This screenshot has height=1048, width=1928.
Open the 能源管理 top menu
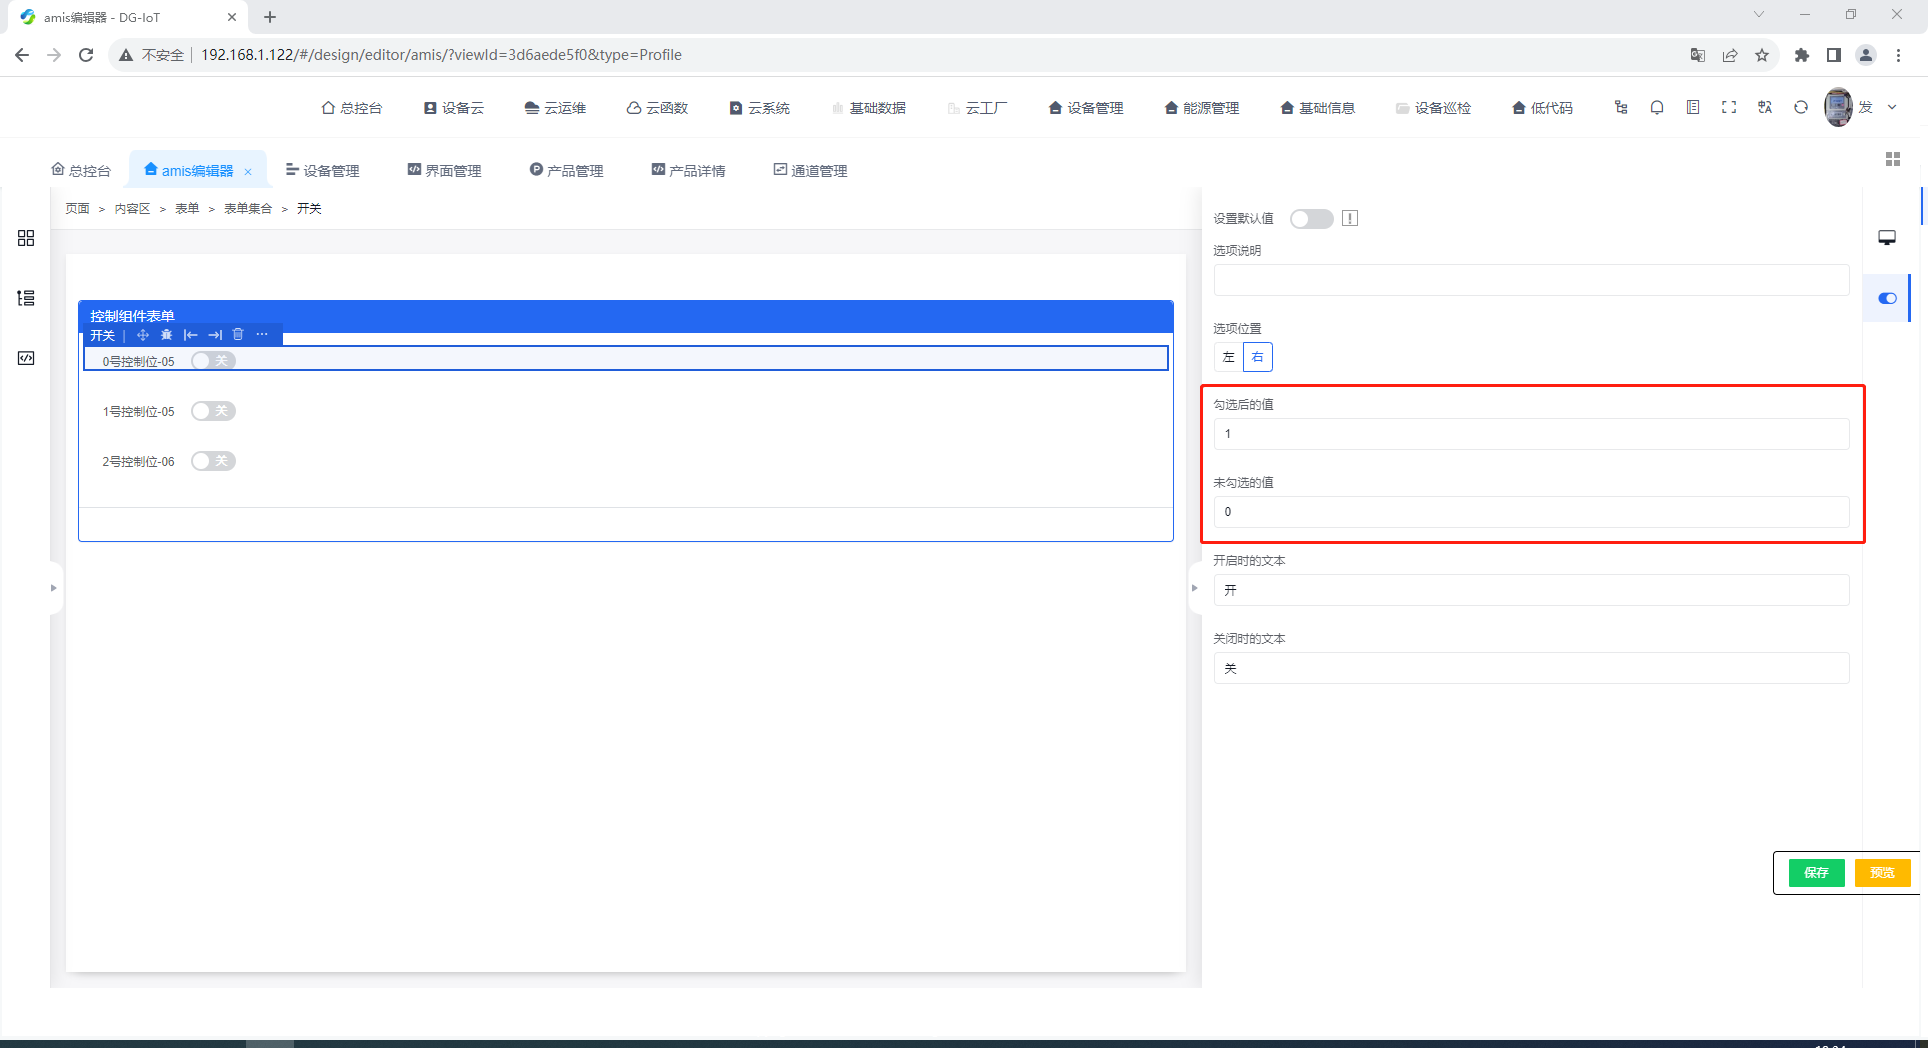tap(1202, 108)
